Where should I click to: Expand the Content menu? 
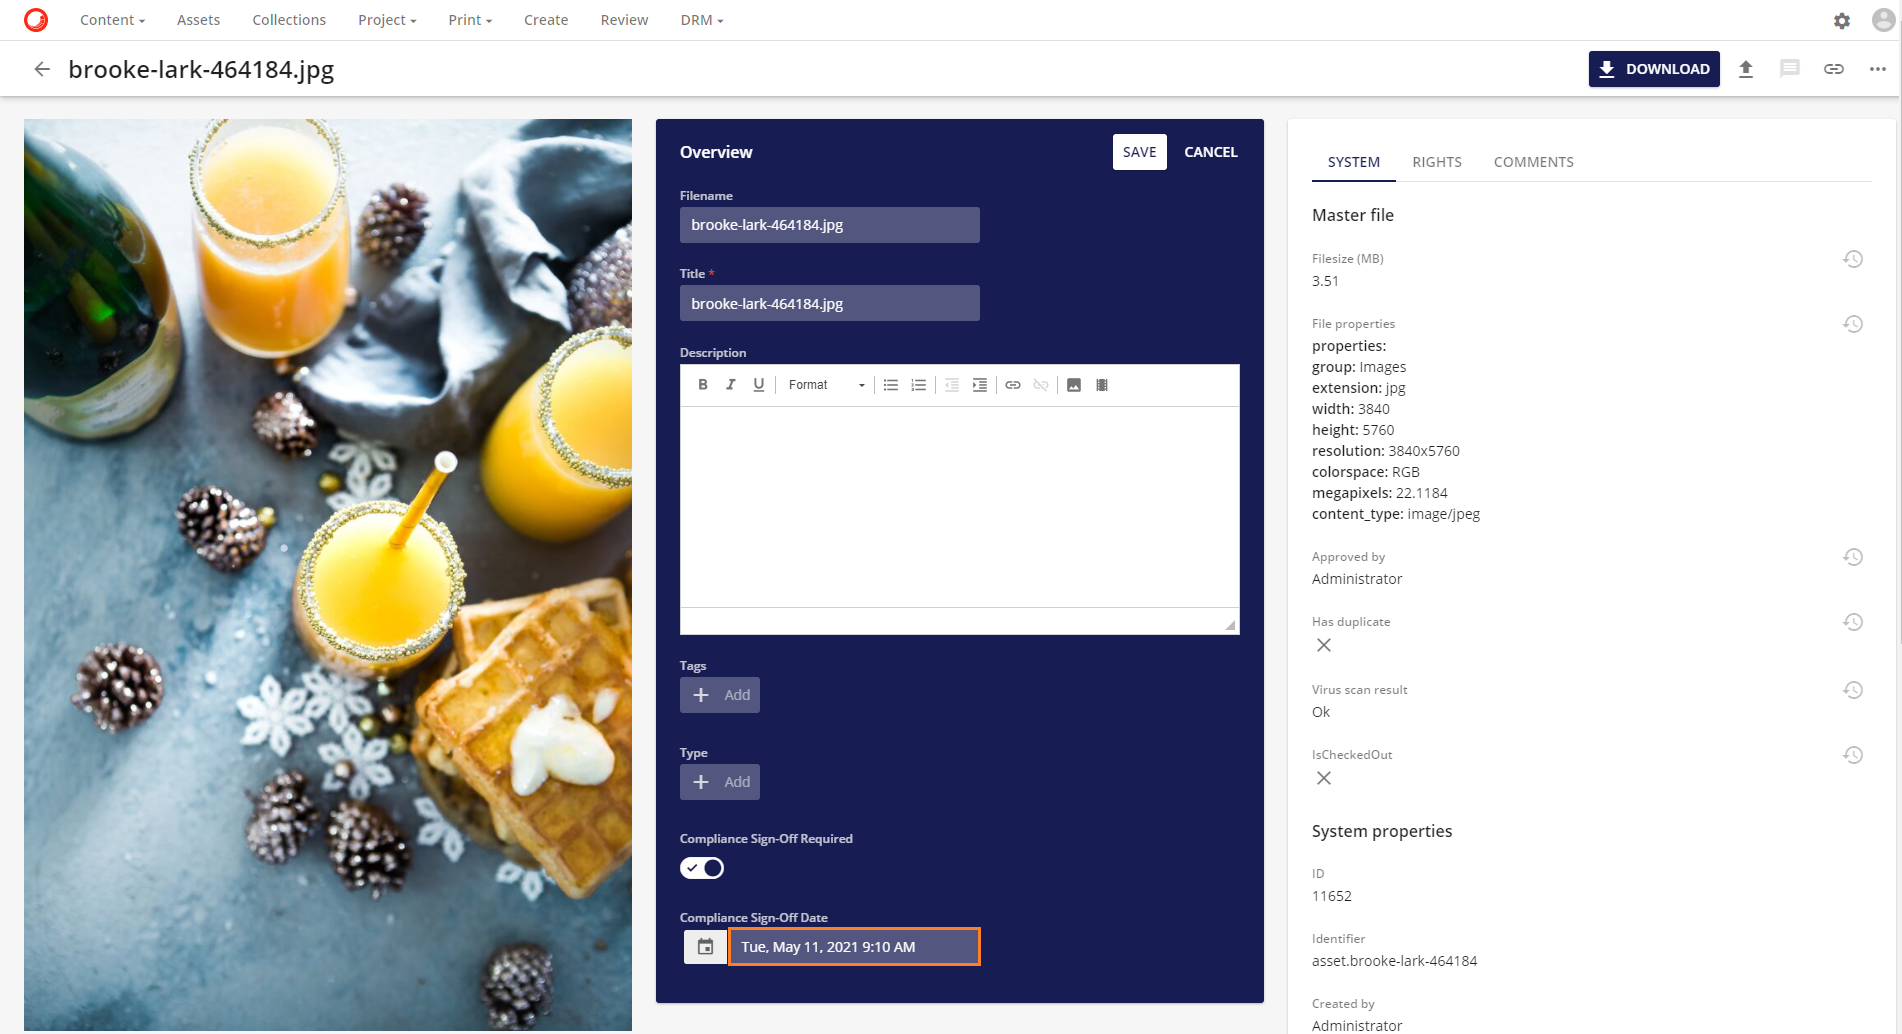tap(112, 20)
